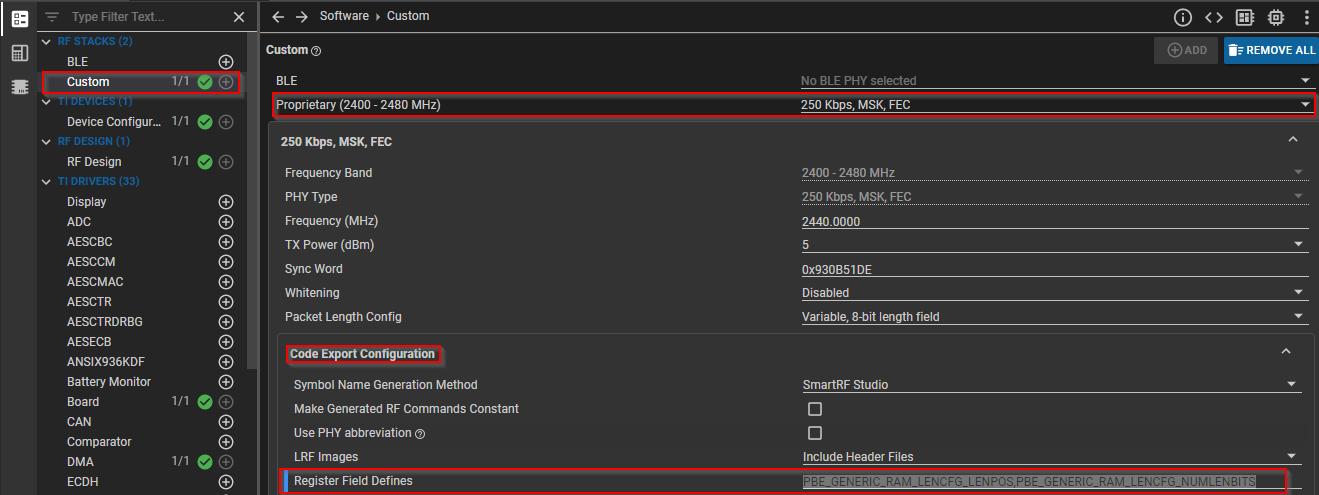
Task: Add an AESCCM driver instance
Action: point(226,262)
